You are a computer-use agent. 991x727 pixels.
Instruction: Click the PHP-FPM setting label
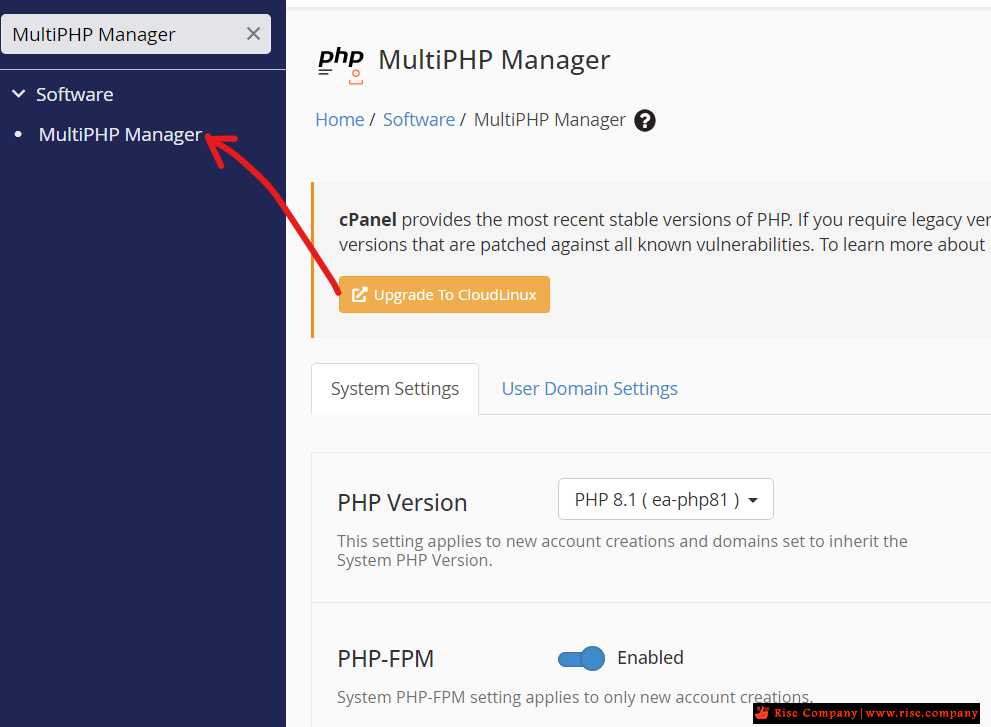pyautogui.click(x=386, y=659)
